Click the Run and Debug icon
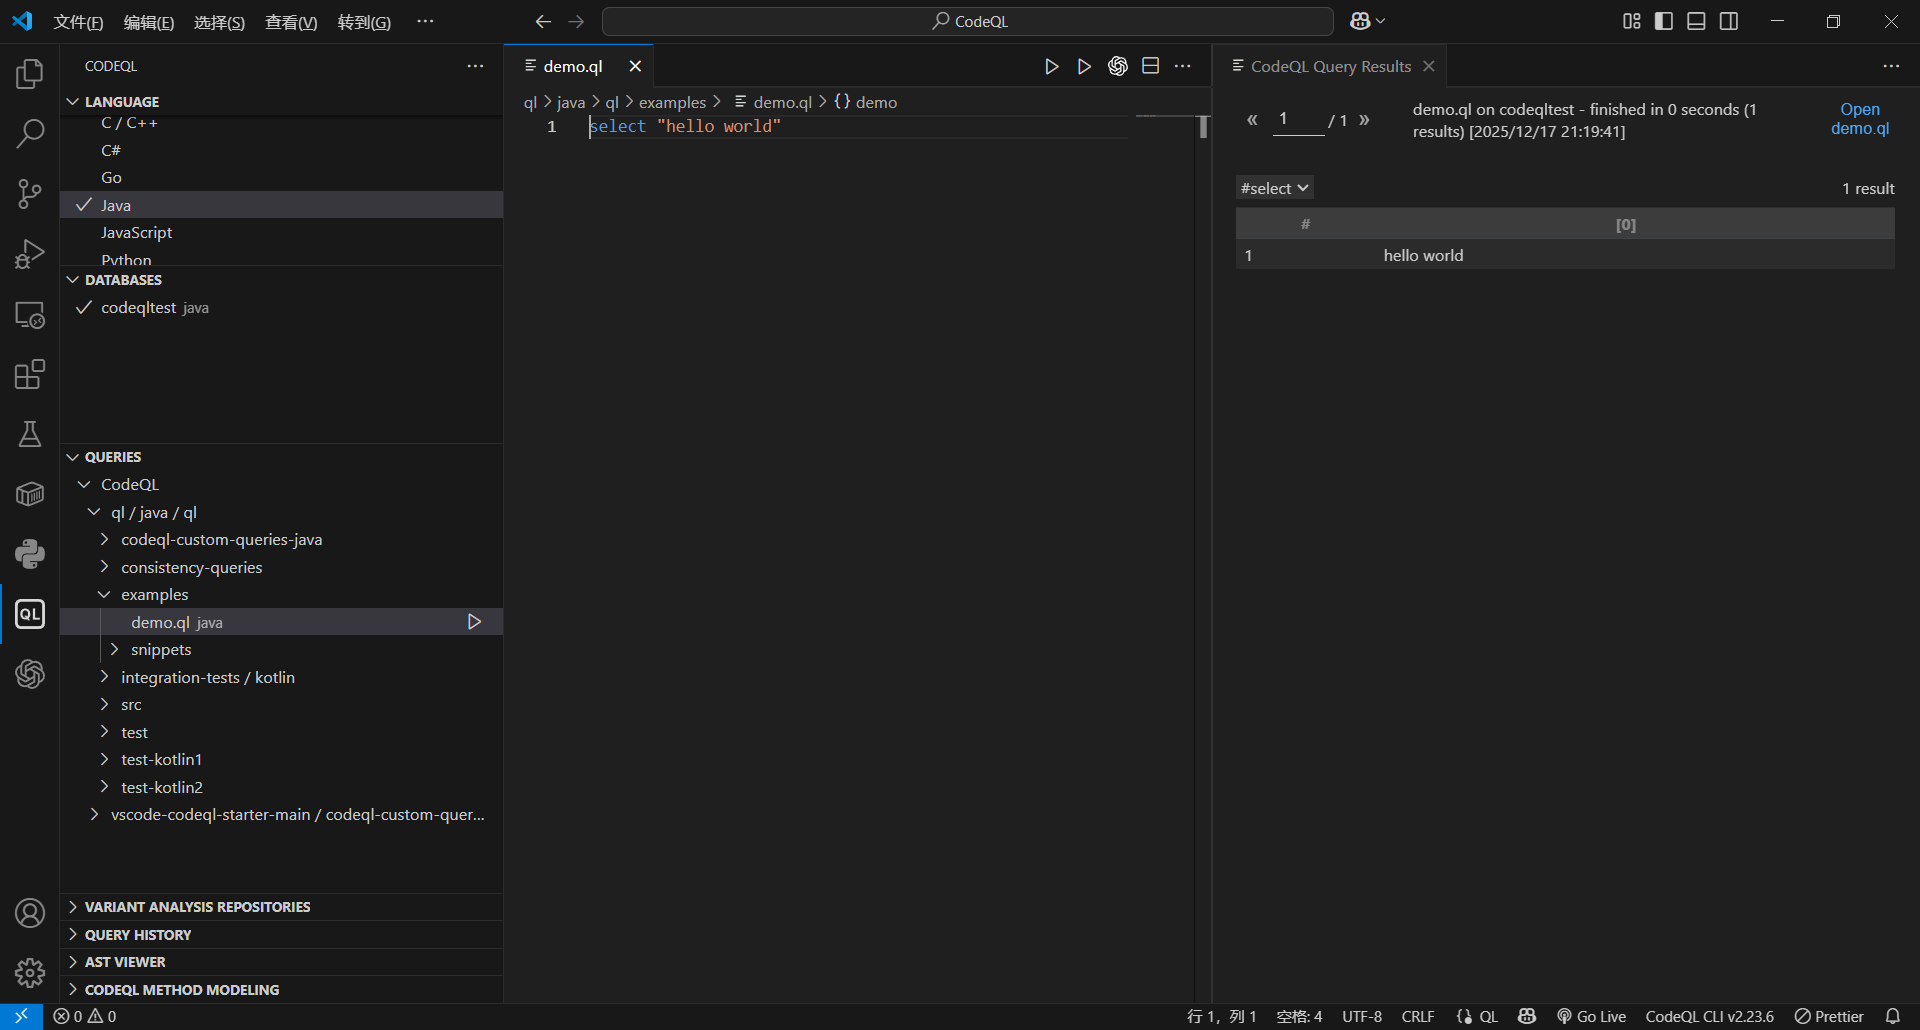 tap(30, 254)
